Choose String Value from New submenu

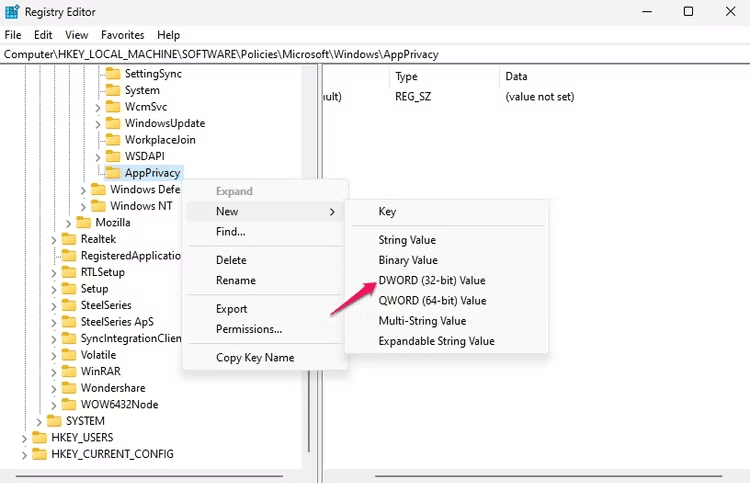coord(407,240)
